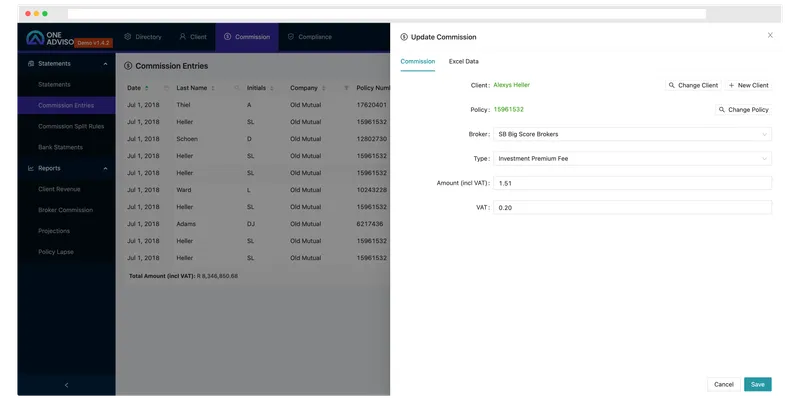Click the initials DJ cell

pyautogui.click(x=251, y=224)
